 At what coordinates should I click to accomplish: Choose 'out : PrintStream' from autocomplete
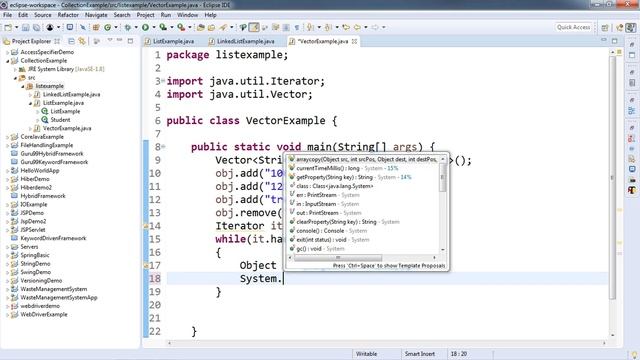click(329, 213)
